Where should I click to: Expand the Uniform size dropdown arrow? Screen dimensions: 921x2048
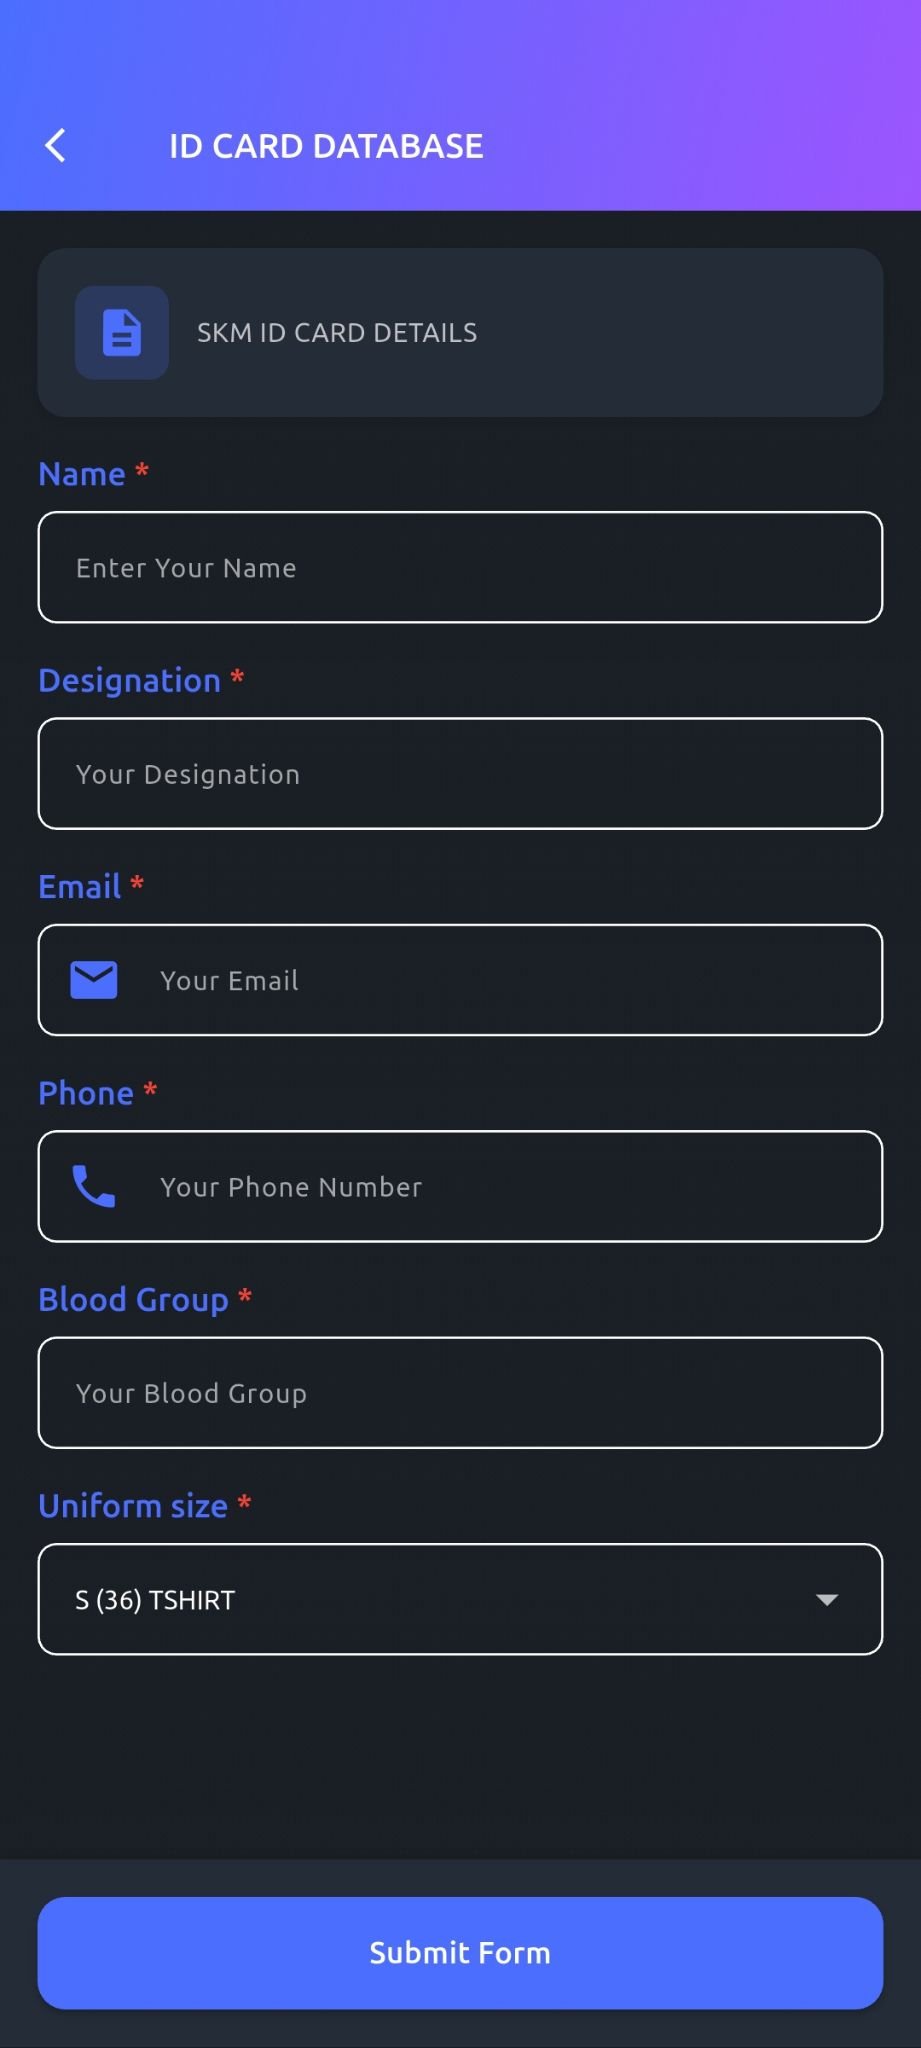(826, 1600)
